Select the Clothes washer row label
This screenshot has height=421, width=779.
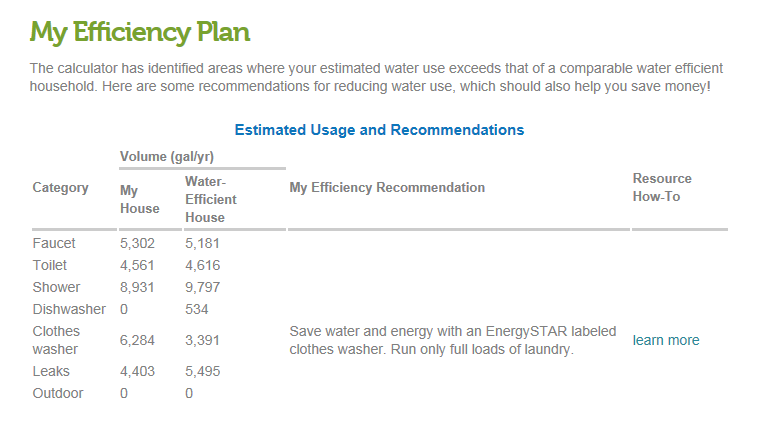[x=56, y=340]
